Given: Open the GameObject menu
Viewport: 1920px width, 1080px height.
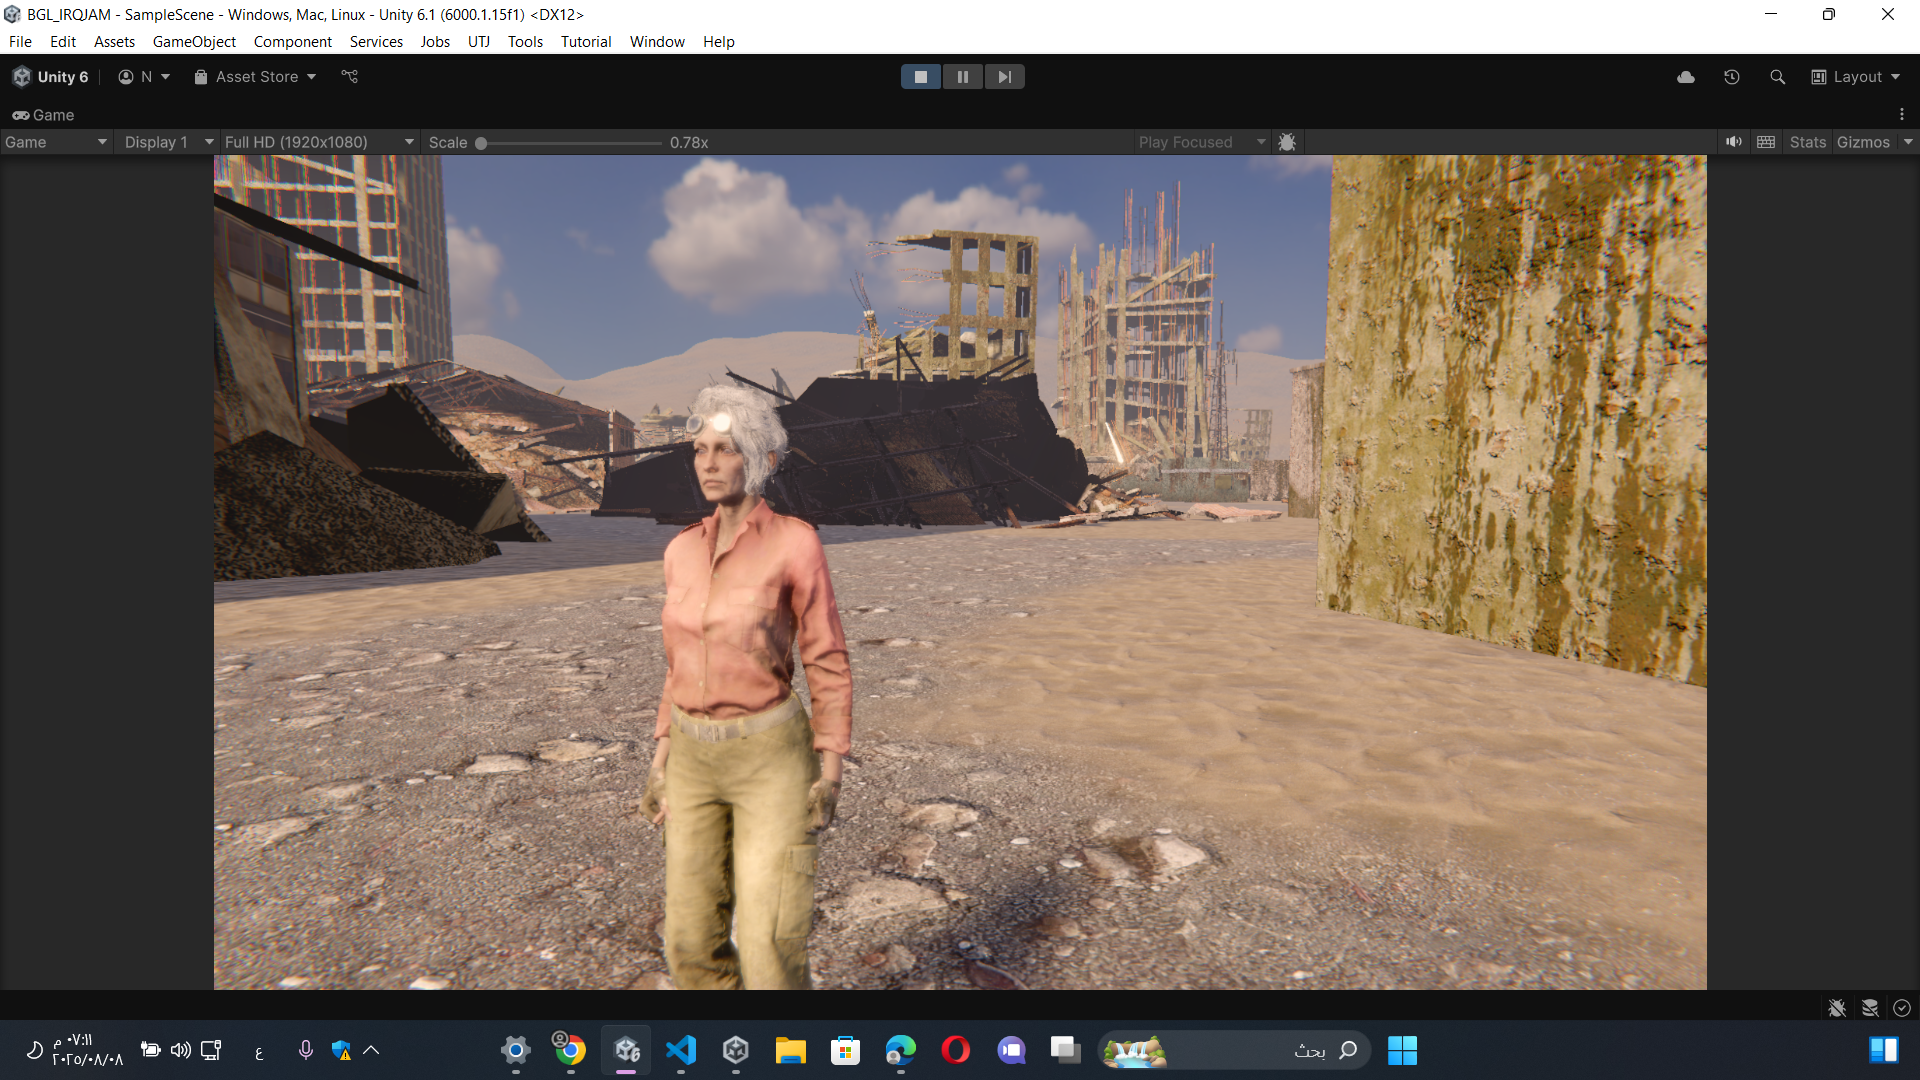Looking at the screenshot, I should coord(194,42).
